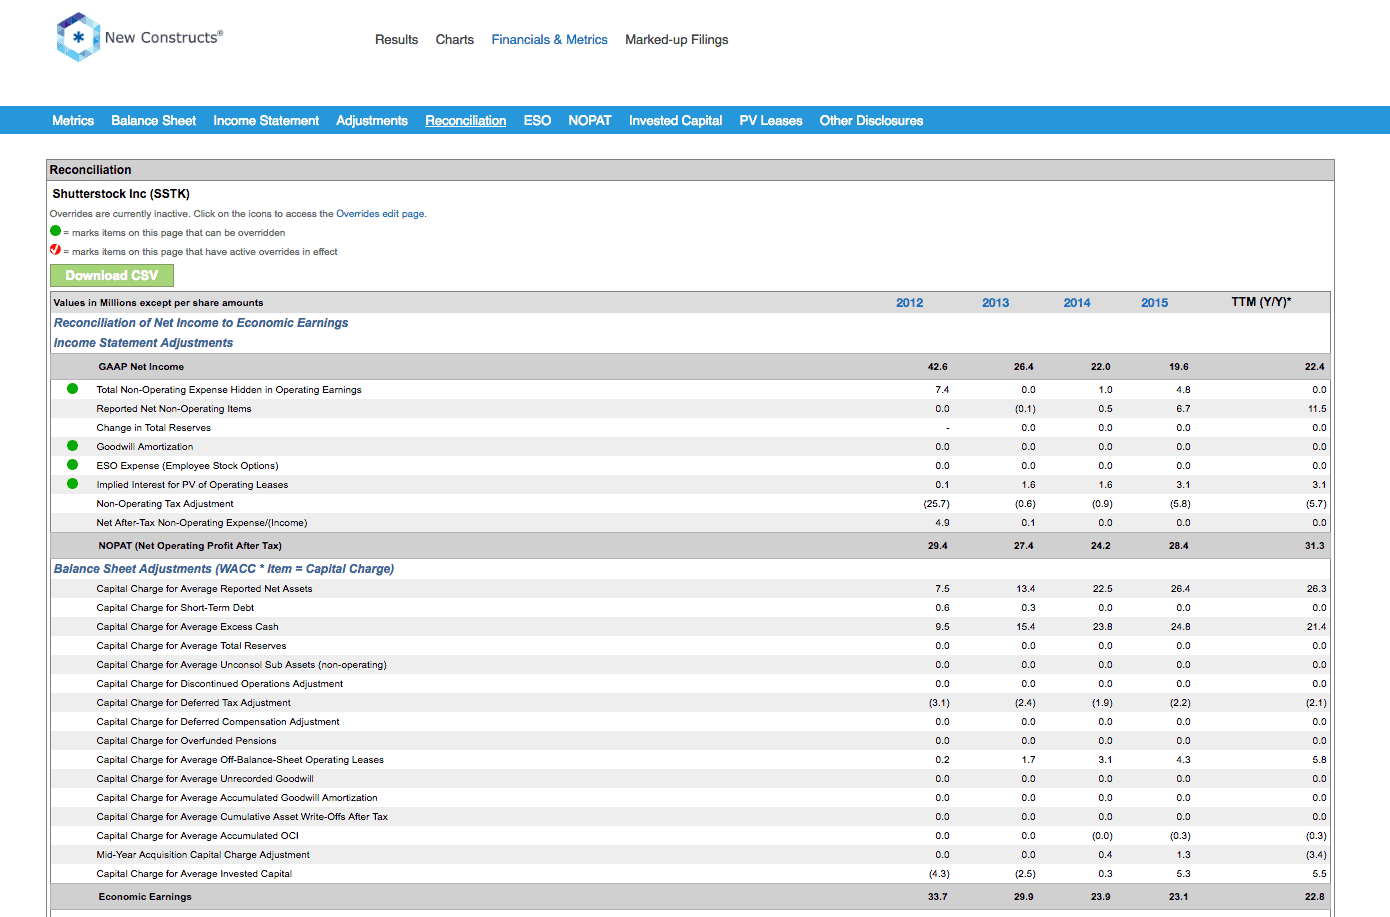Viewport: 1390px width, 917px height.
Task: Click the green legend dot icon
Action: click(x=56, y=231)
